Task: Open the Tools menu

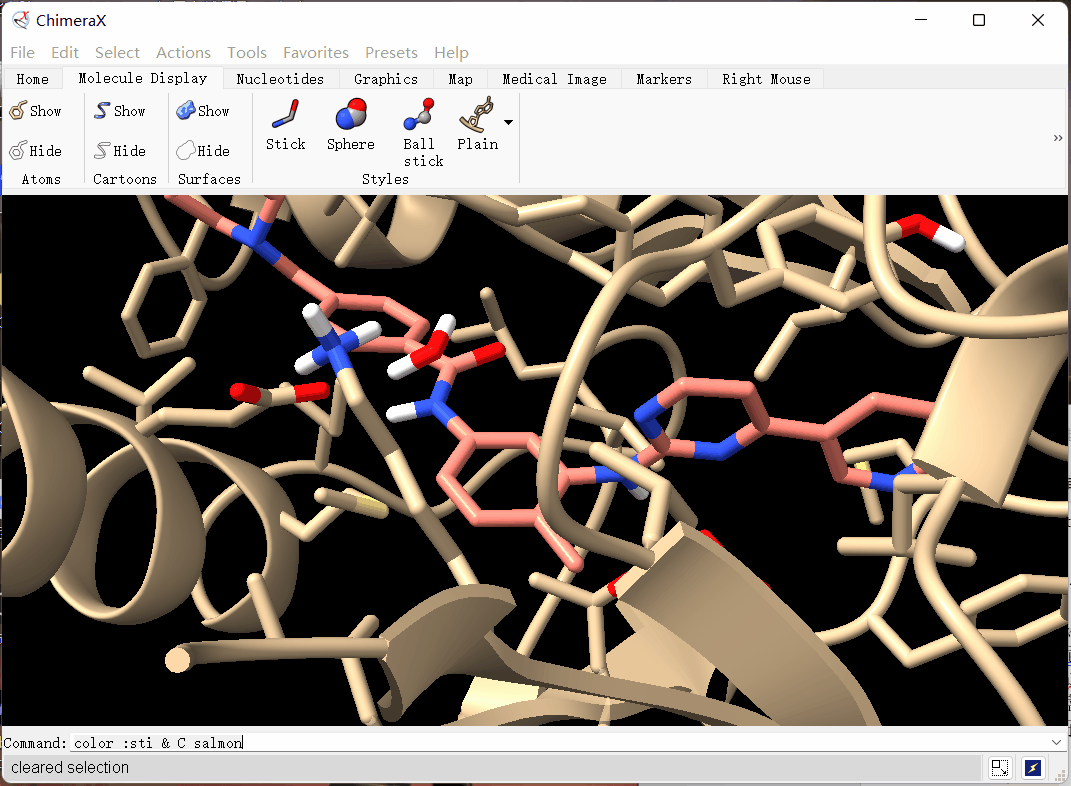Action: (247, 52)
